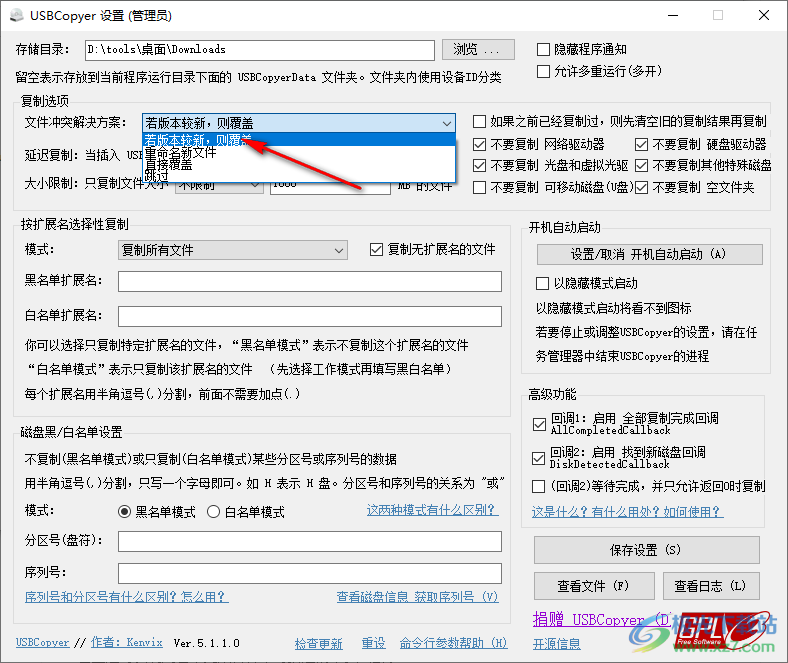
Task: Click the Browse (浏览) button for storage directory
Action: click(x=478, y=49)
